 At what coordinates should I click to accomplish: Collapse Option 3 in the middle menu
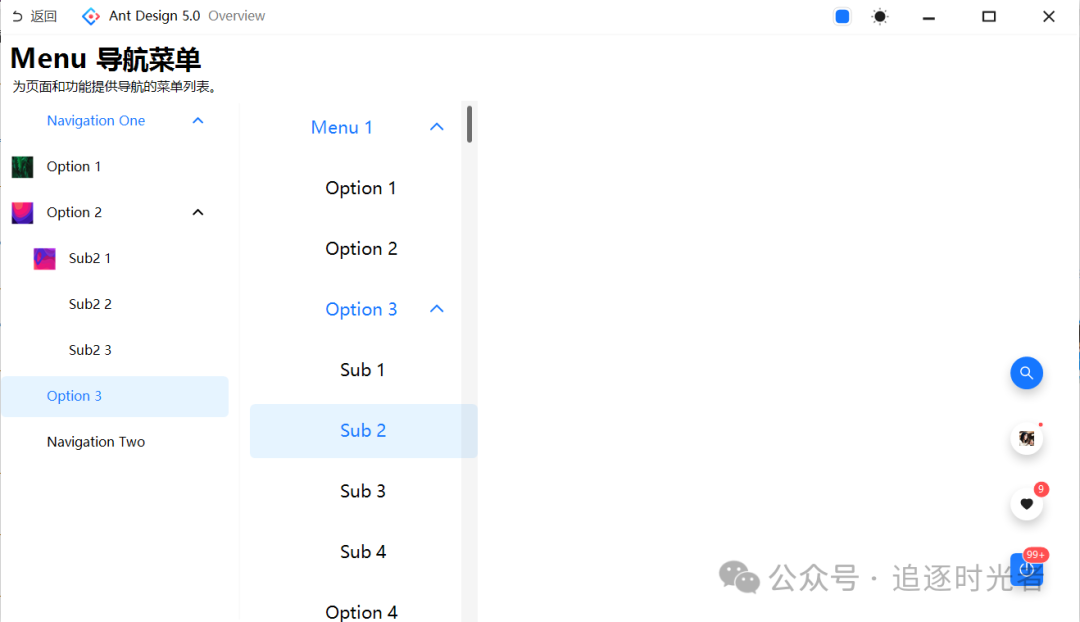[x=437, y=309]
